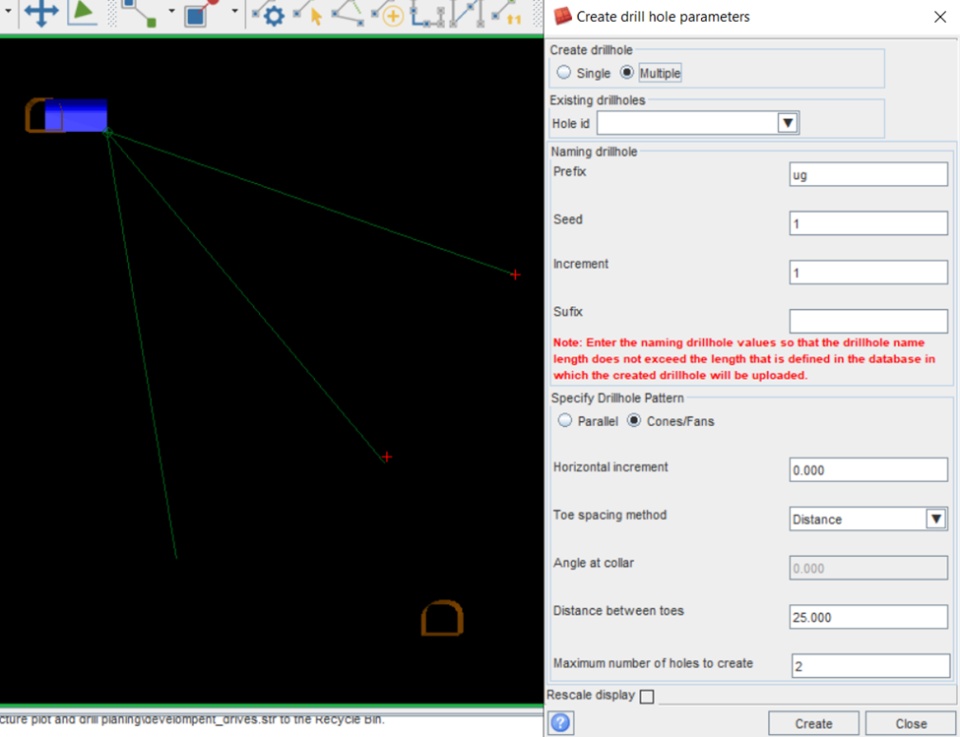This screenshot has width=960, height=737.
Task: Click the triangle drill fan design icon
Action: pos(349,13)
